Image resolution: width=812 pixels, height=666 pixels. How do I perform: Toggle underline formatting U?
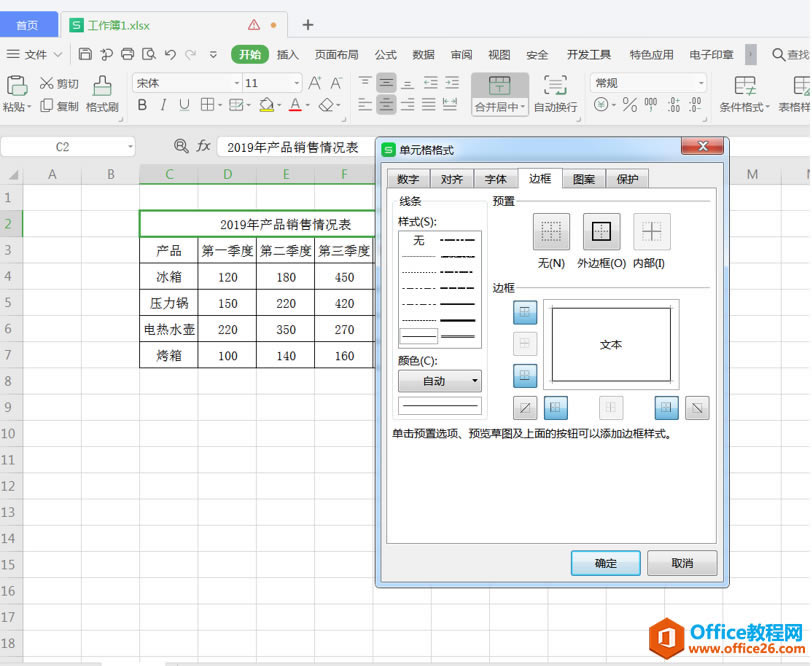tap(184, 105)
